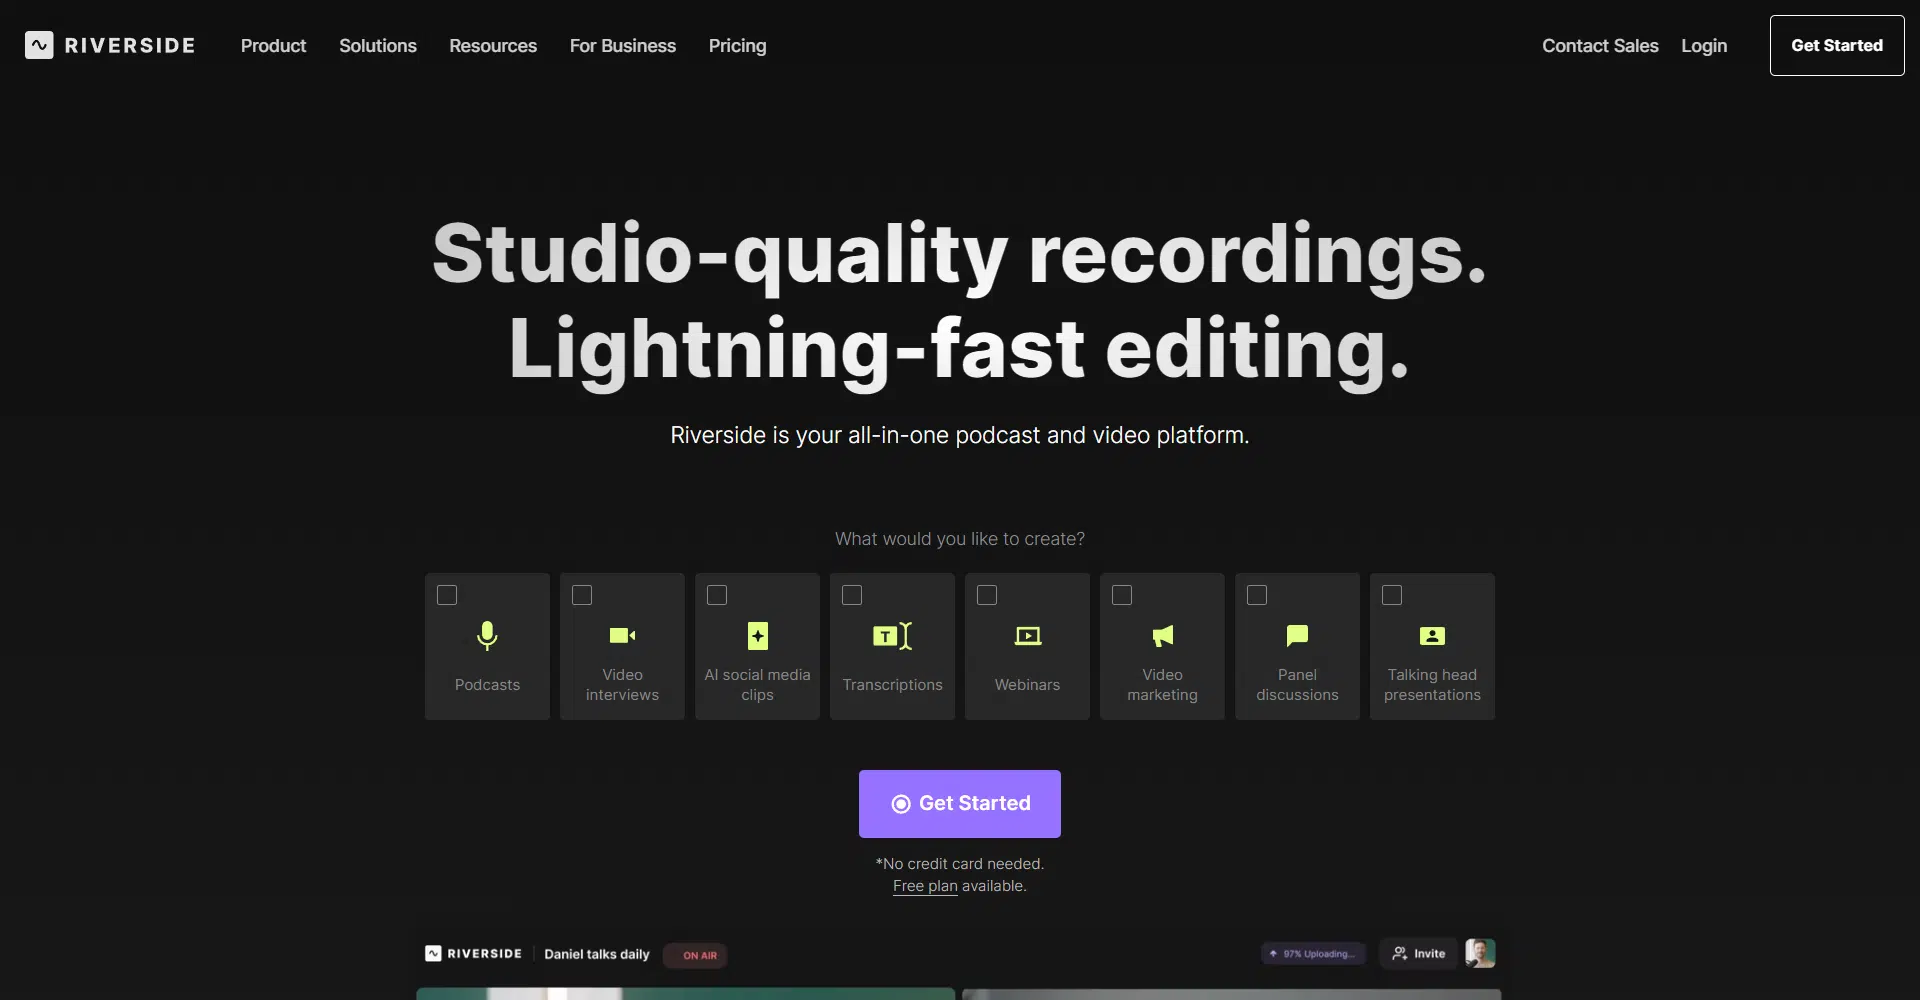The height and width of the screenshot is (1000, 1920).
Task: Click the Transcriptions text cursor icon
Action: 892,636
